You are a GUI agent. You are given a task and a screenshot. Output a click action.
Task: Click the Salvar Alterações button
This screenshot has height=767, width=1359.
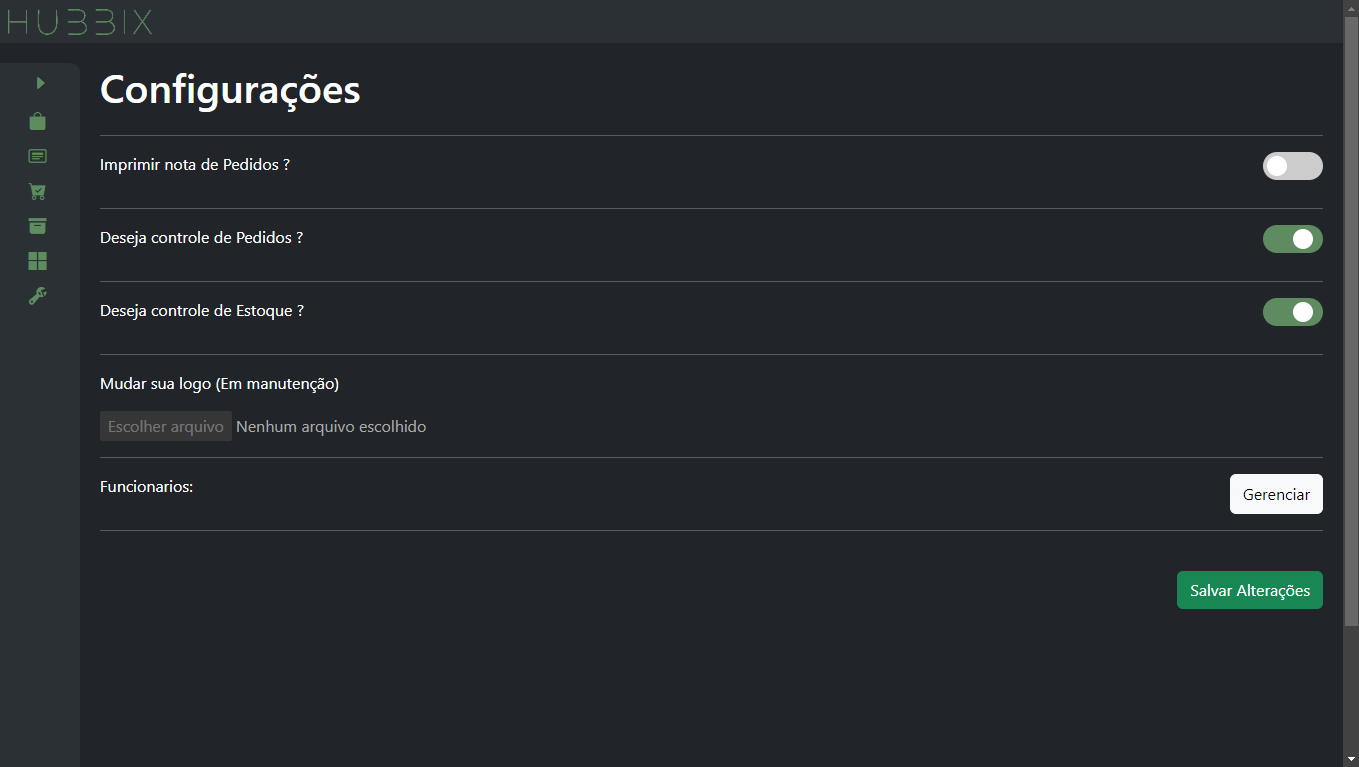tap(1250, 590)
